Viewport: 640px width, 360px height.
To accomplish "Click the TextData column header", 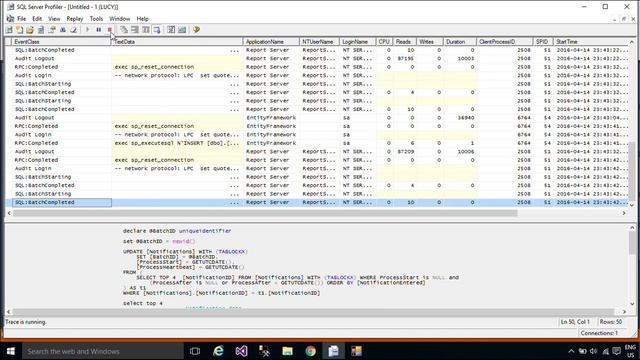I will tap(177, 42).
